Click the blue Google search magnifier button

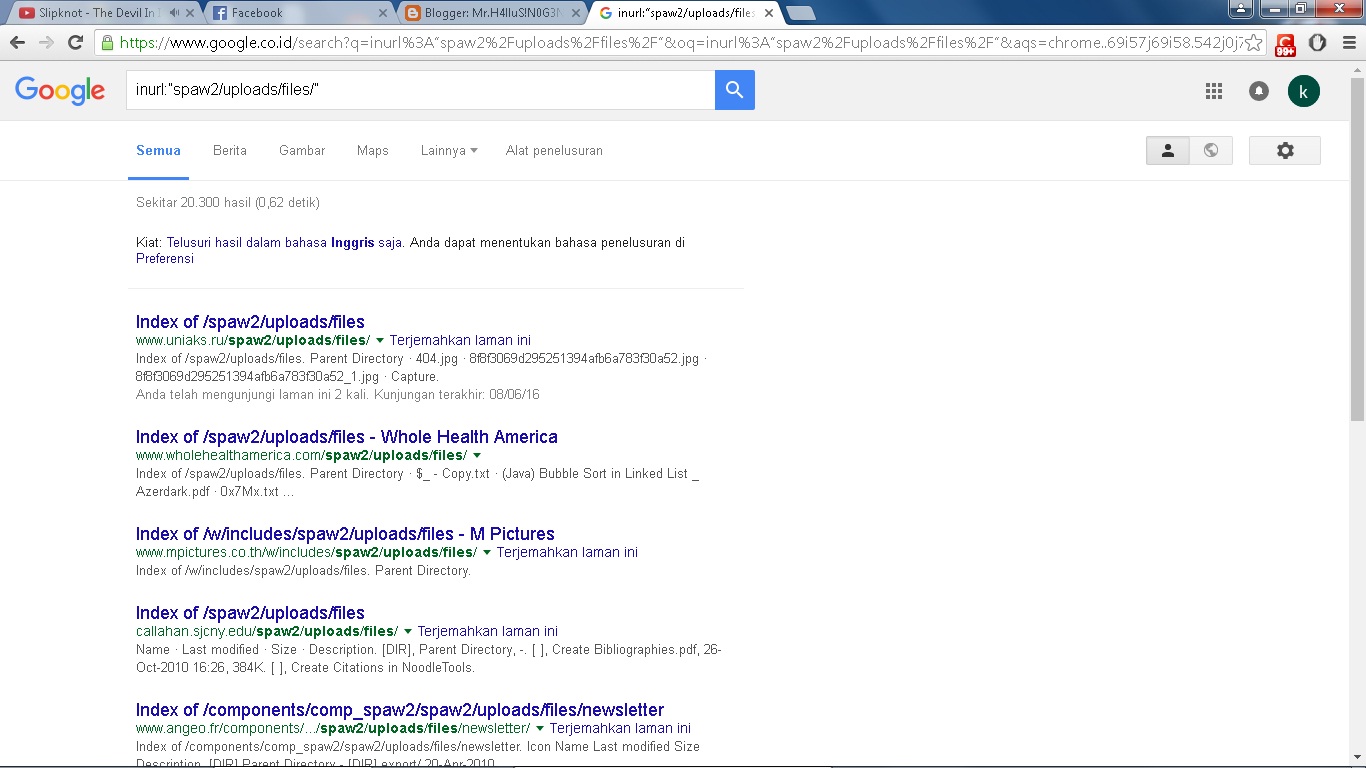735,90
